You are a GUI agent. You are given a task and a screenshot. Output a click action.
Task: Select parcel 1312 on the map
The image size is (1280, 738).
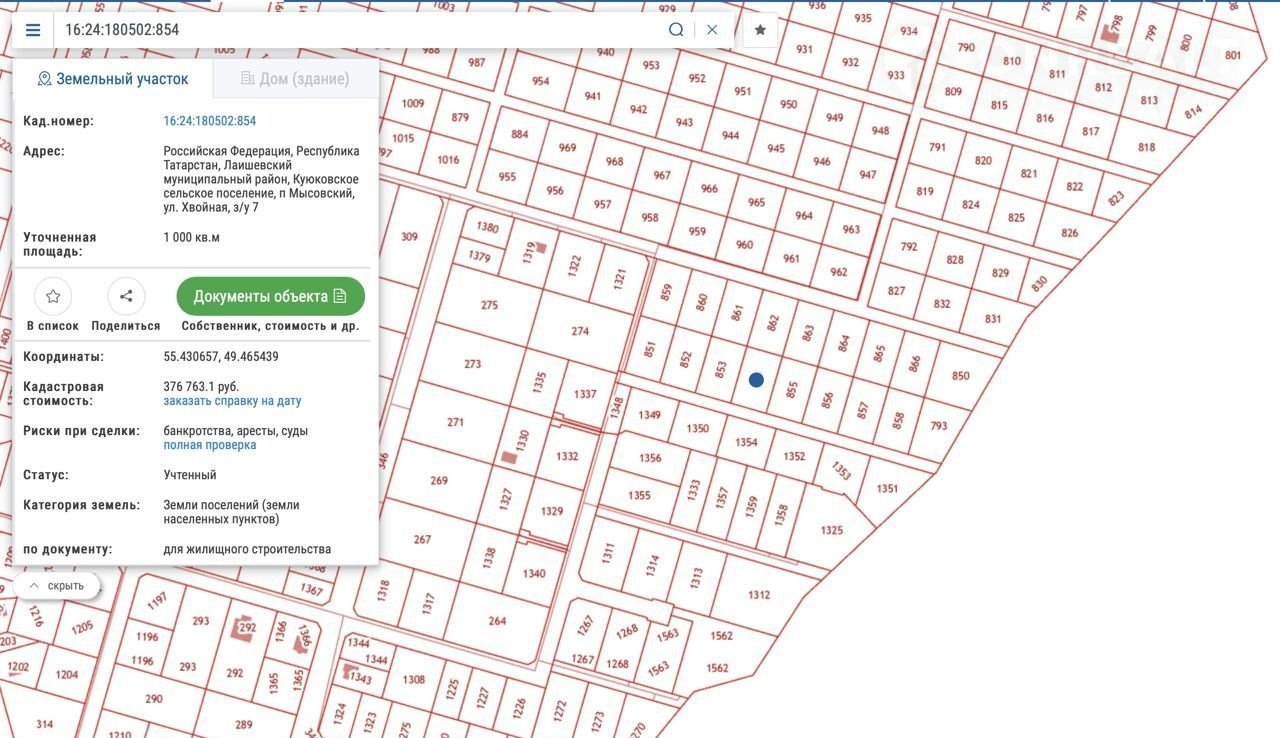[759, 595]
